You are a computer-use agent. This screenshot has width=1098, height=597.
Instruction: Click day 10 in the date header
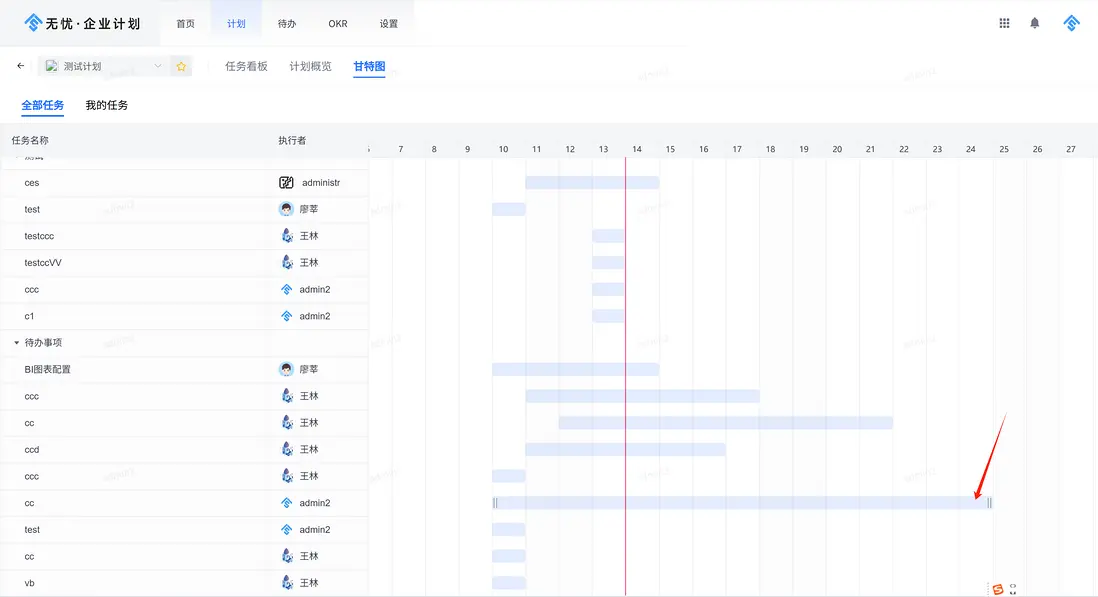[x=503, y=149]
